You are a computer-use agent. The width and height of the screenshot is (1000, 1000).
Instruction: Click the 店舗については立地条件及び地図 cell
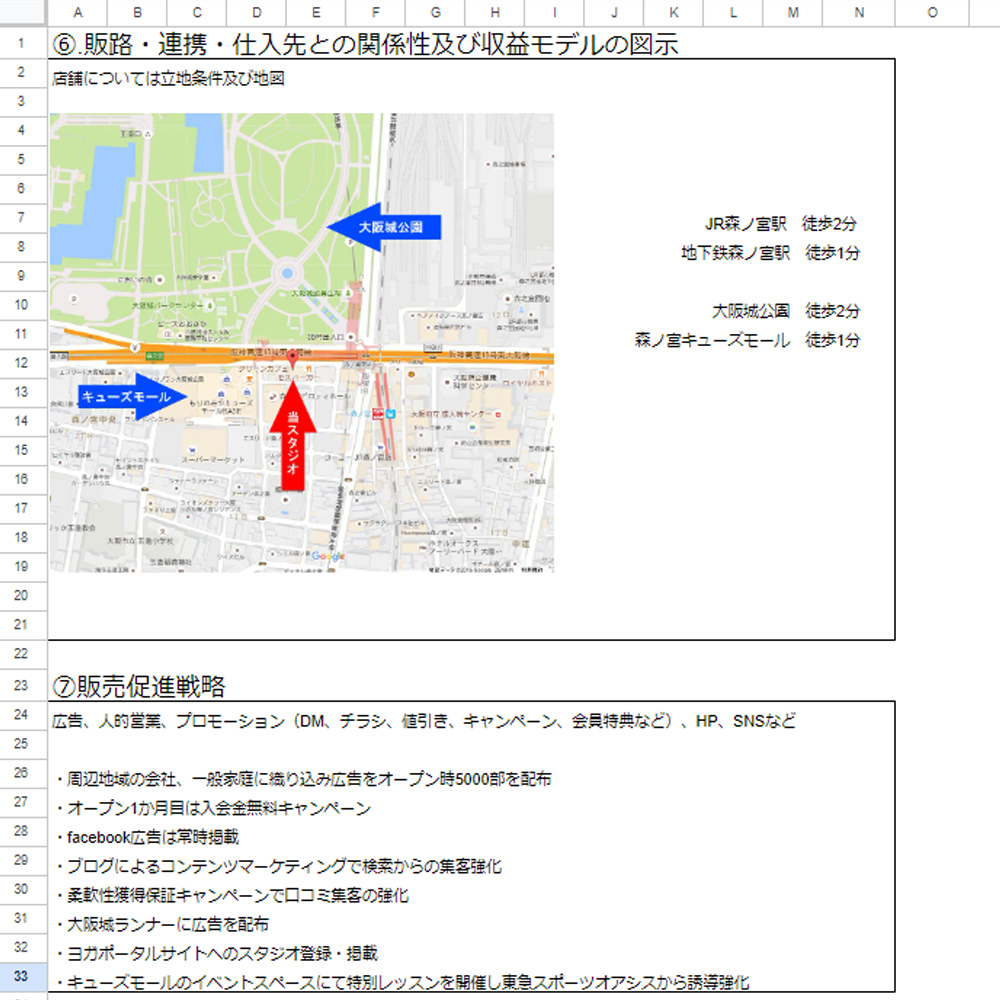point(168,78)
